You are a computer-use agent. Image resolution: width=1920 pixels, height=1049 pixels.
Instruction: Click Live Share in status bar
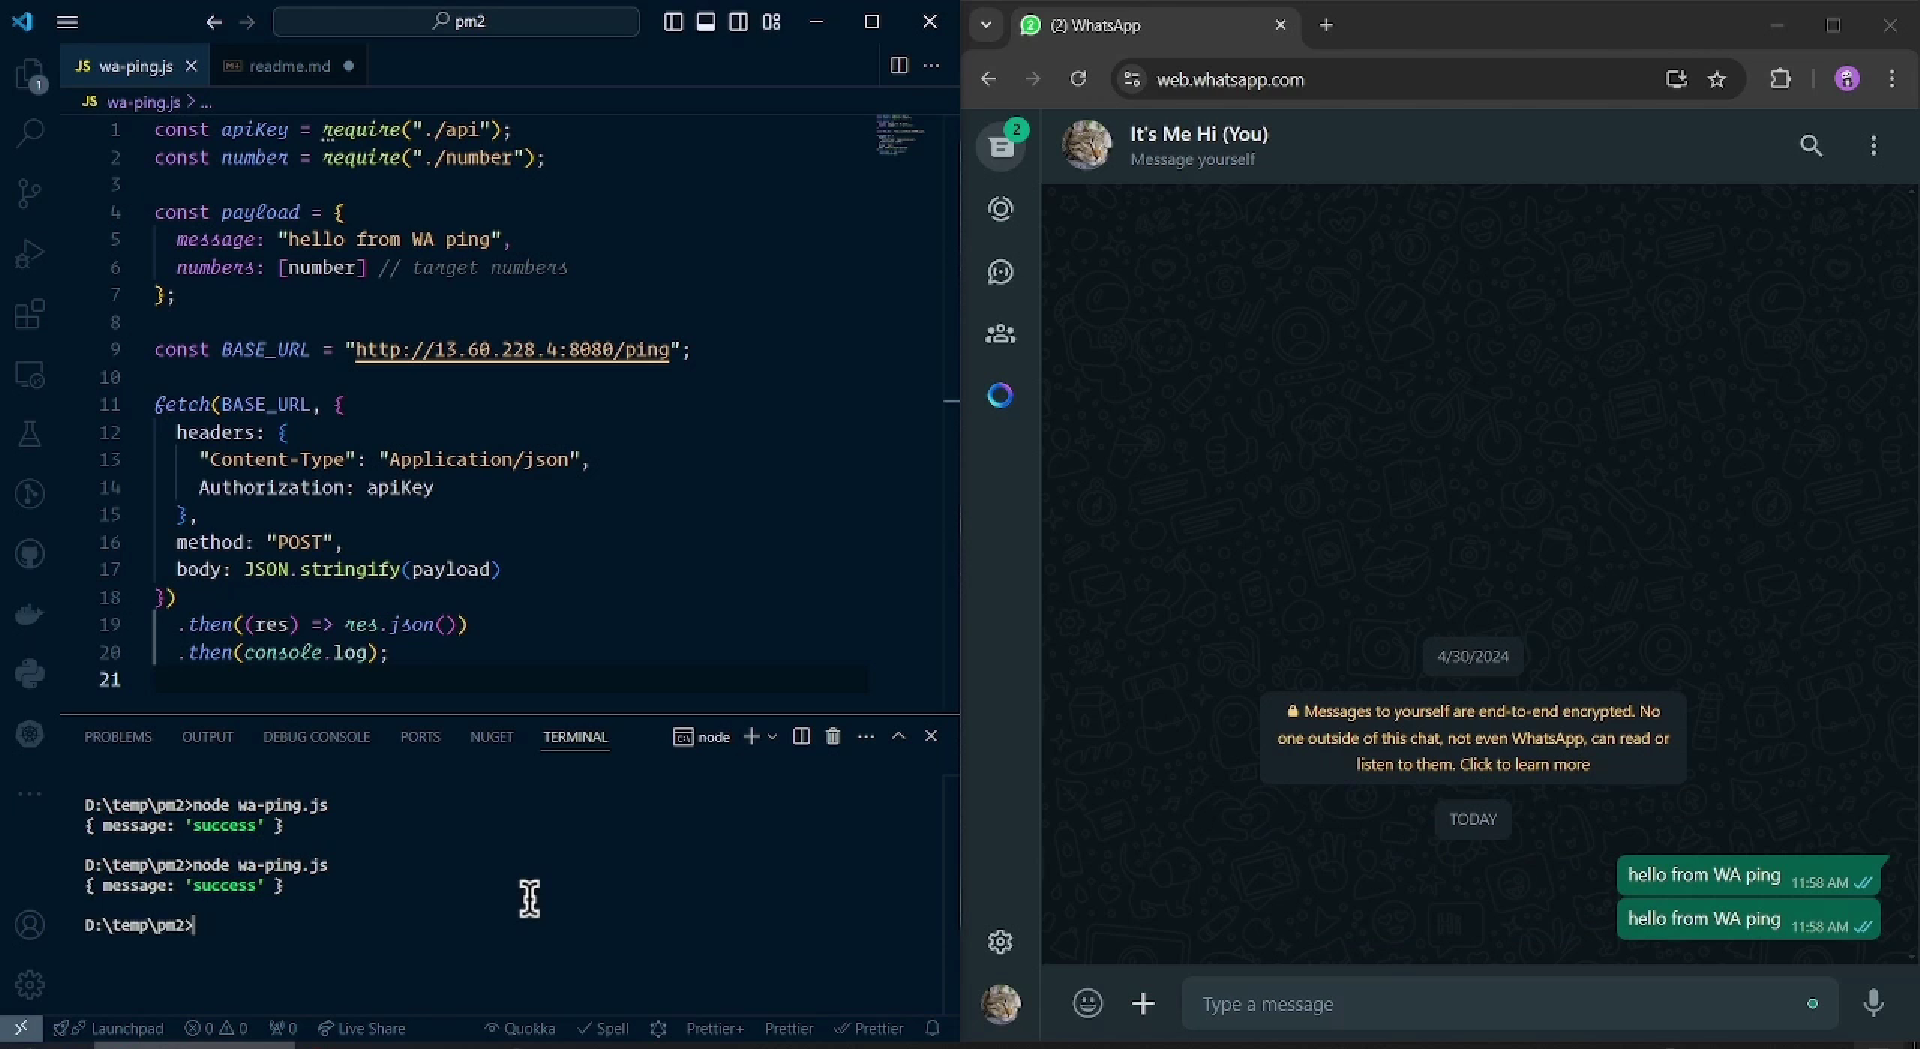pos(361,1028)
